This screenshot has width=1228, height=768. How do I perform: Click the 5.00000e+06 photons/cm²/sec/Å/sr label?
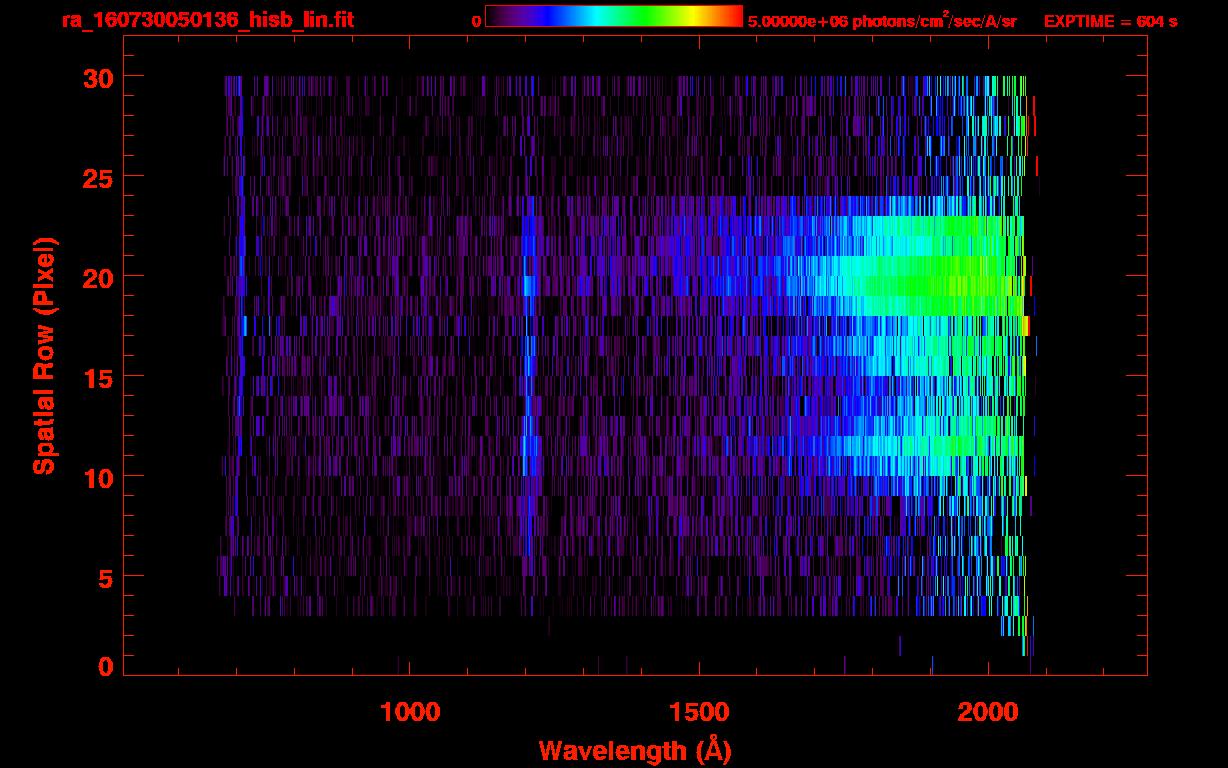click(x=882, y=20)
